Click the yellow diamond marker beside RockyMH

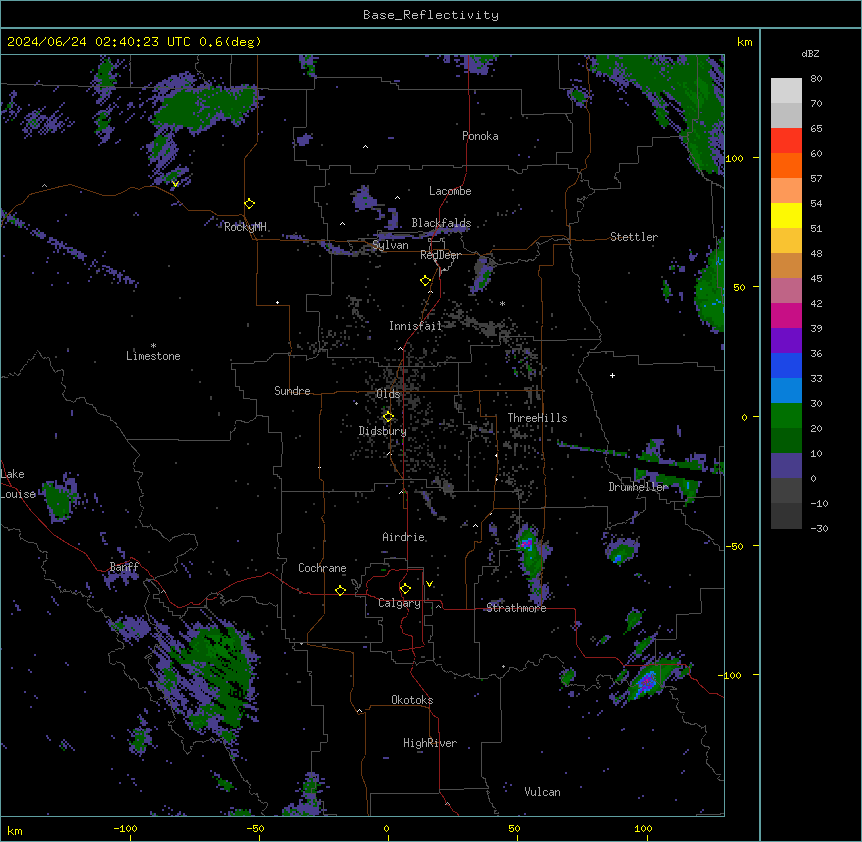250,204
